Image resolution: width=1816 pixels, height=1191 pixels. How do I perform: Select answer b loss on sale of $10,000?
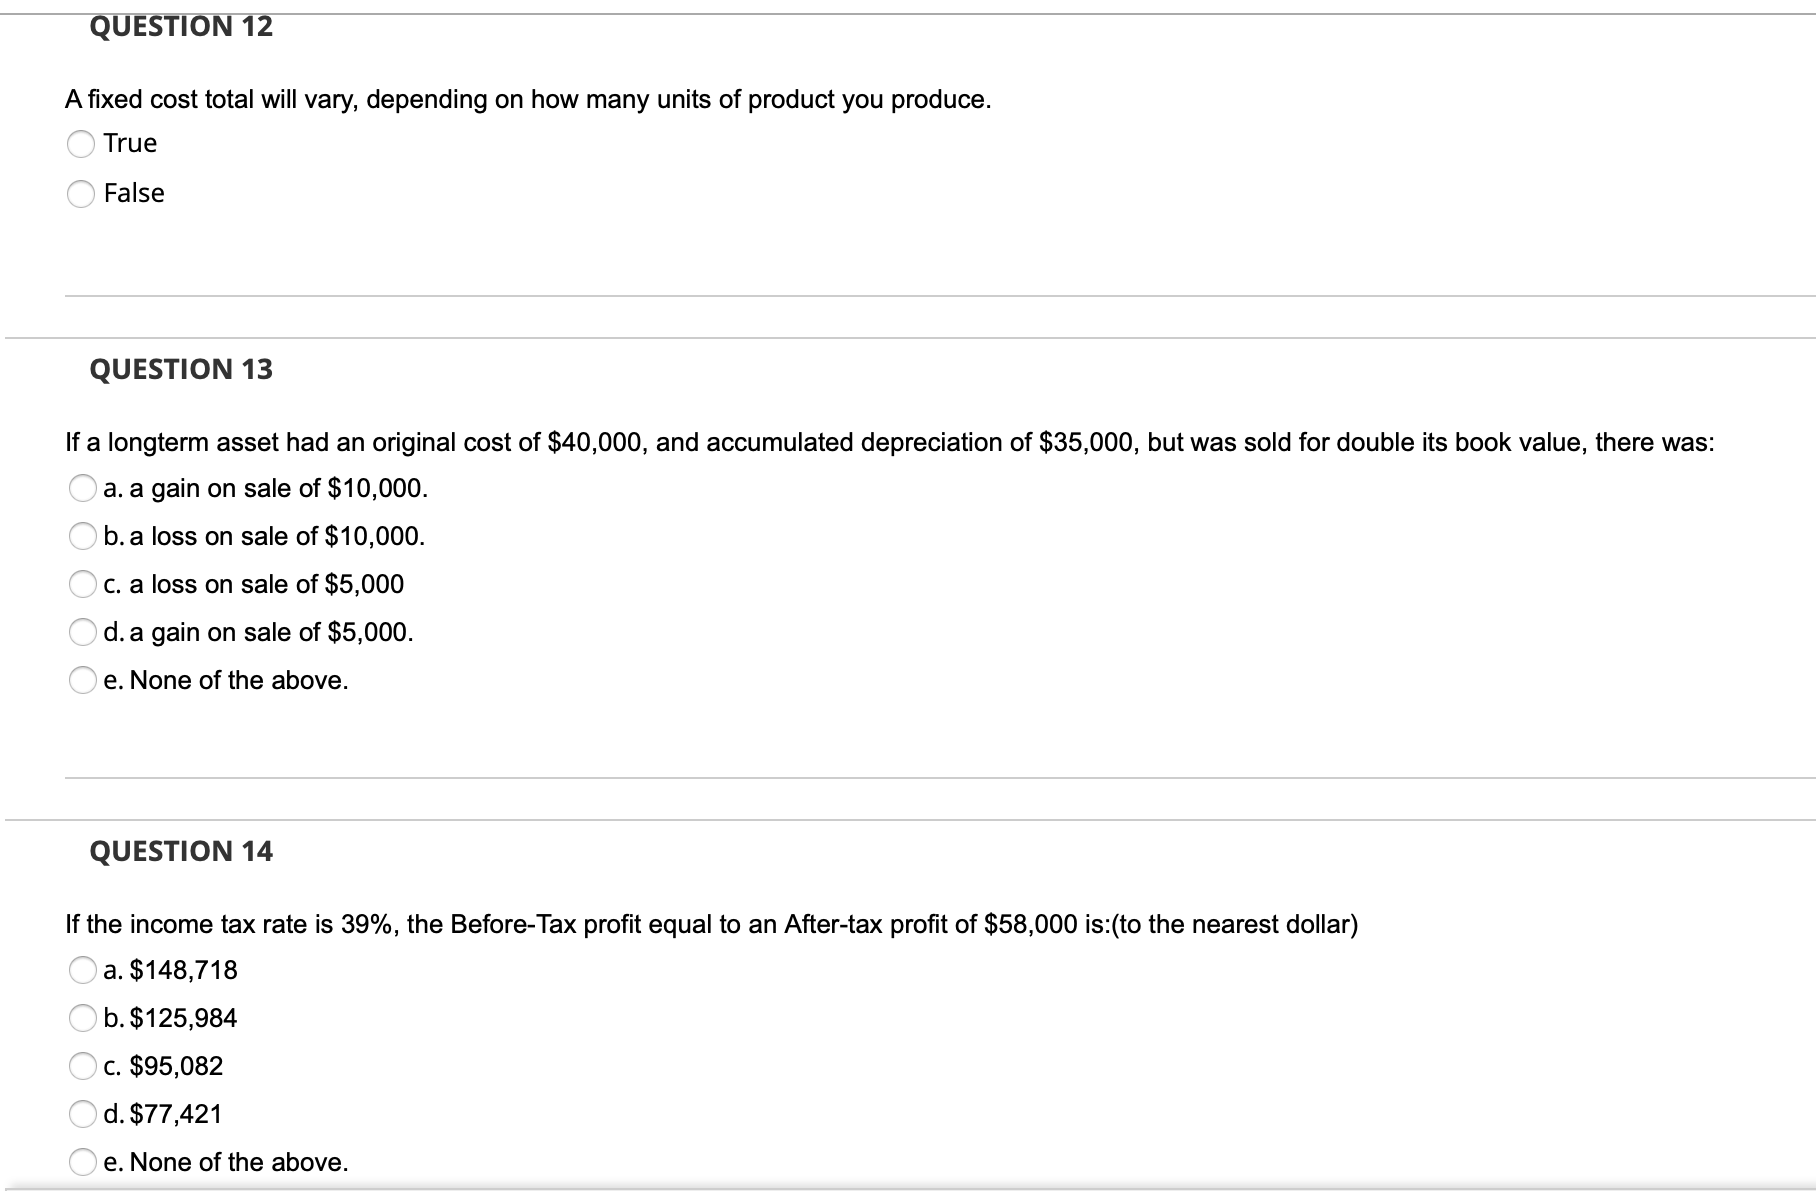(x=82, y=537)
